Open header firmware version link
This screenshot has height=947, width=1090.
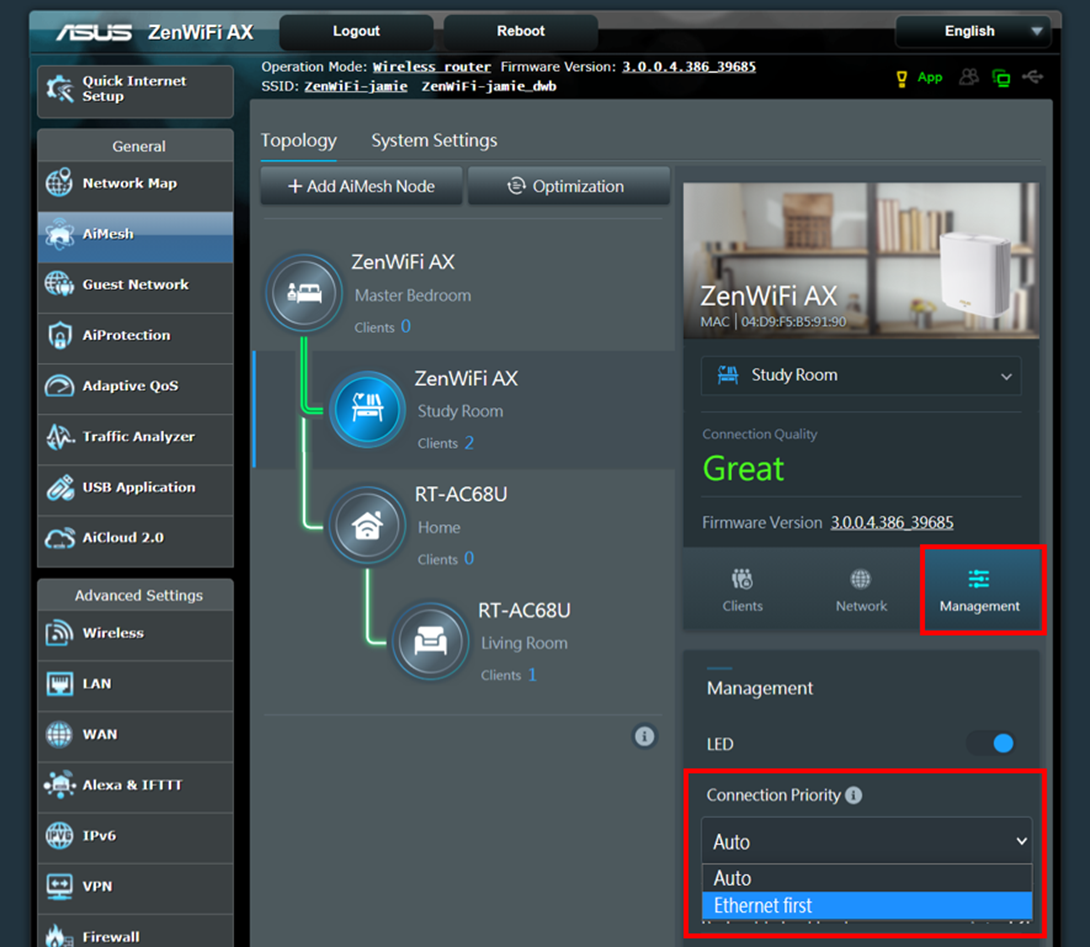point(689,67)
